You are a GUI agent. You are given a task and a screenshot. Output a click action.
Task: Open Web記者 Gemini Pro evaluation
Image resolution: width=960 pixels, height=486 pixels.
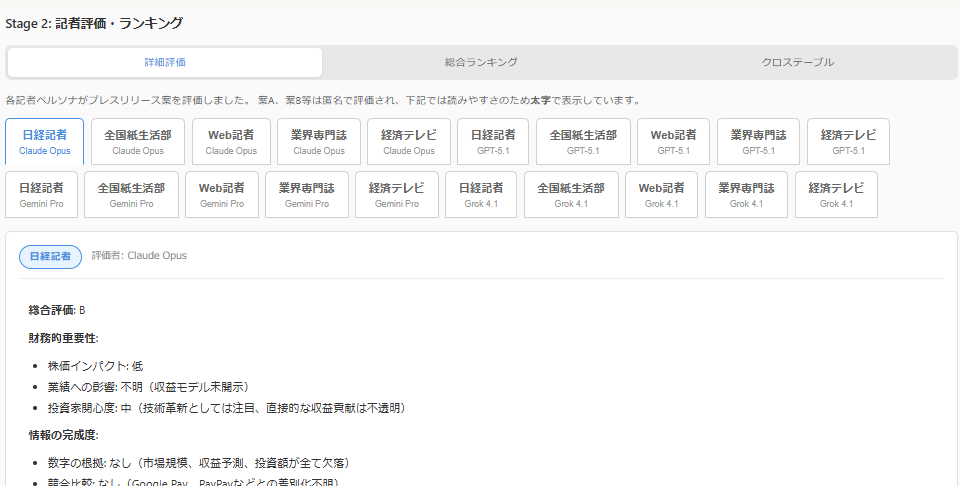tap(222, 195)
